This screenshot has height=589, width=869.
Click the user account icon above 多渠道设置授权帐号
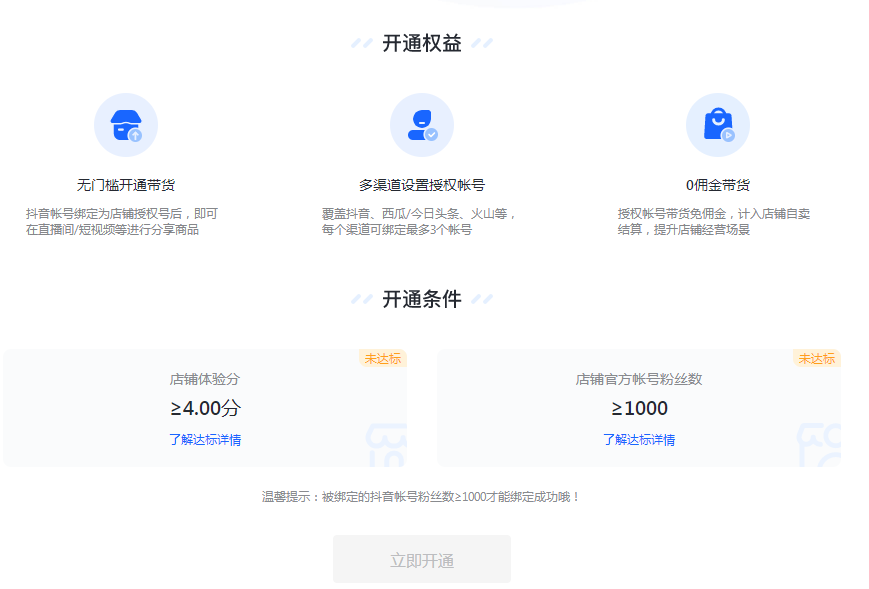point(422,125)
